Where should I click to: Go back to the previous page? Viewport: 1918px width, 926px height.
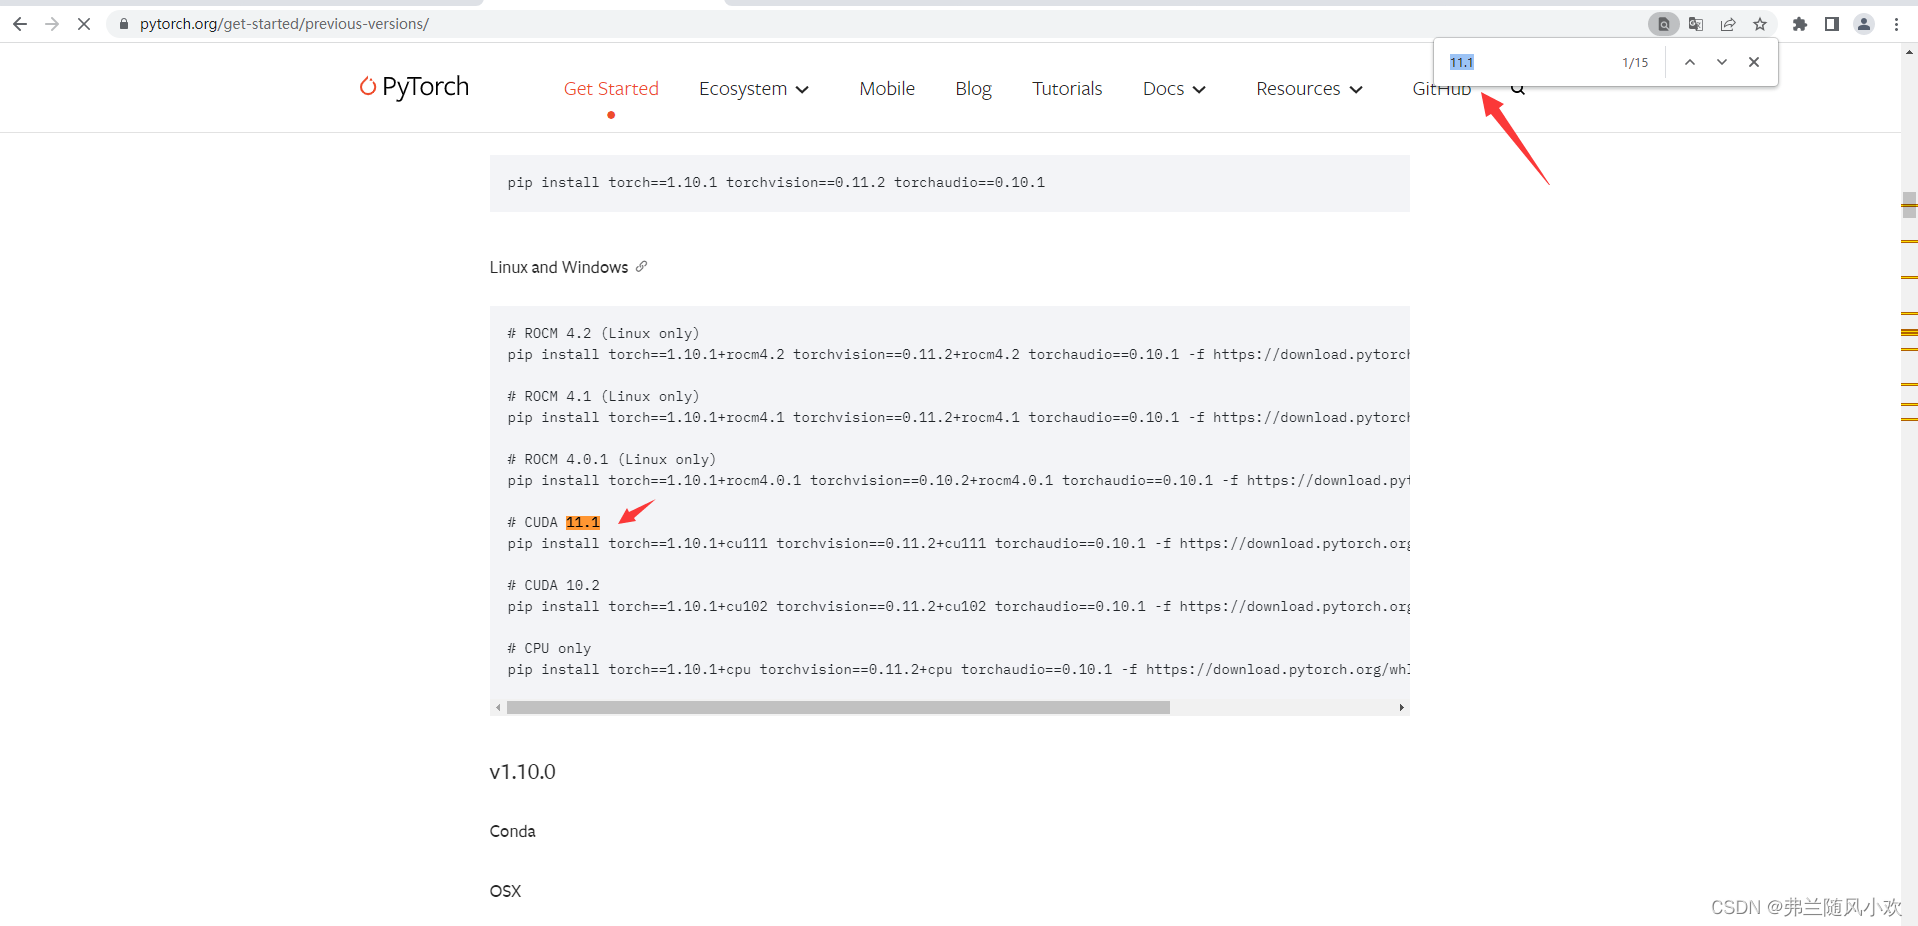(x=20, y=24)
